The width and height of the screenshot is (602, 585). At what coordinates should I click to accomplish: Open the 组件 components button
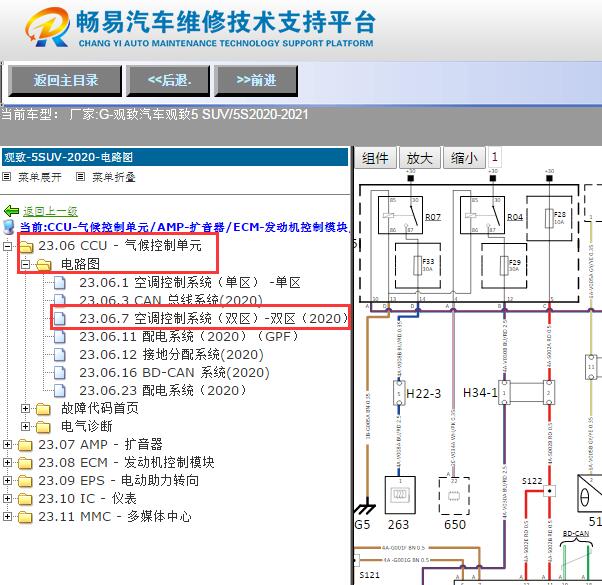(375, 158)
